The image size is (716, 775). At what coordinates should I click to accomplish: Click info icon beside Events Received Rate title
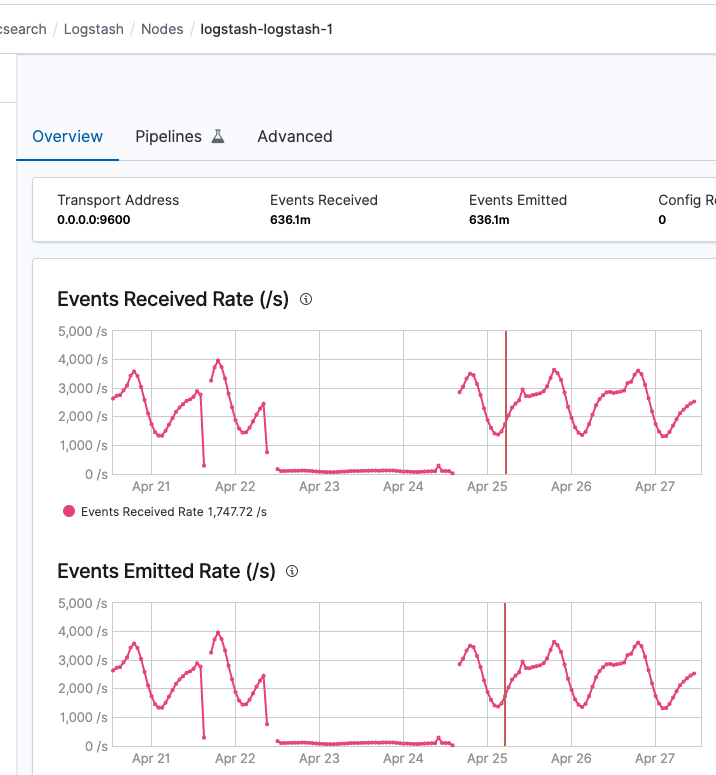click(x=306, y=299)
